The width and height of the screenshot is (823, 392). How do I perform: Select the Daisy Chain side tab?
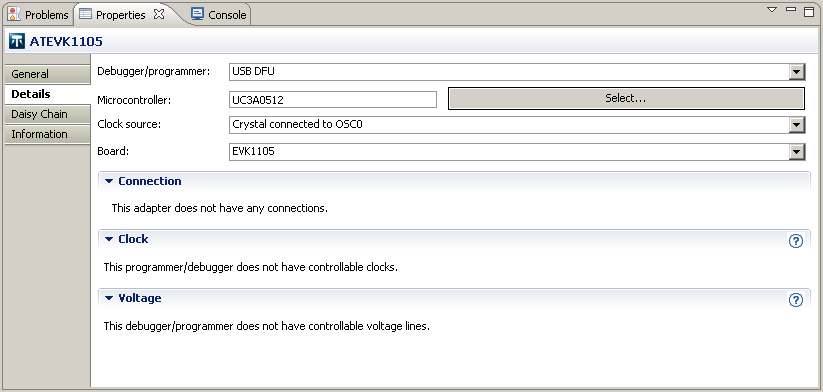(x=47, y=114)
